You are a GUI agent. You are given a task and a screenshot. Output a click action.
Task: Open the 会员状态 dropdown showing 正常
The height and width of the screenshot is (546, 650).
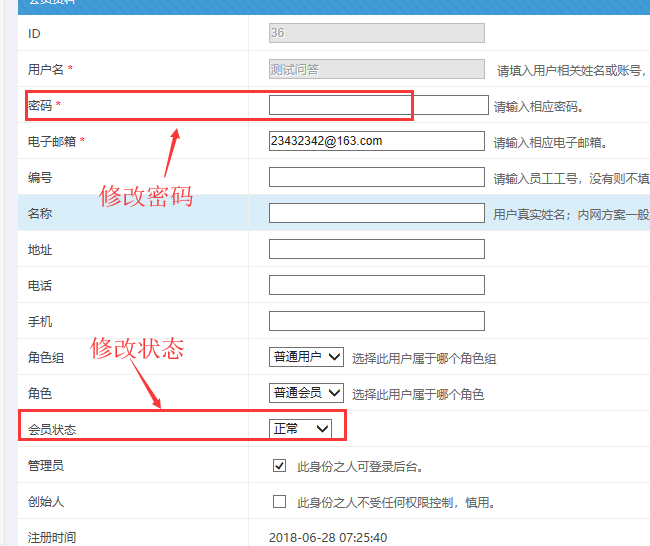click(300, 429)
